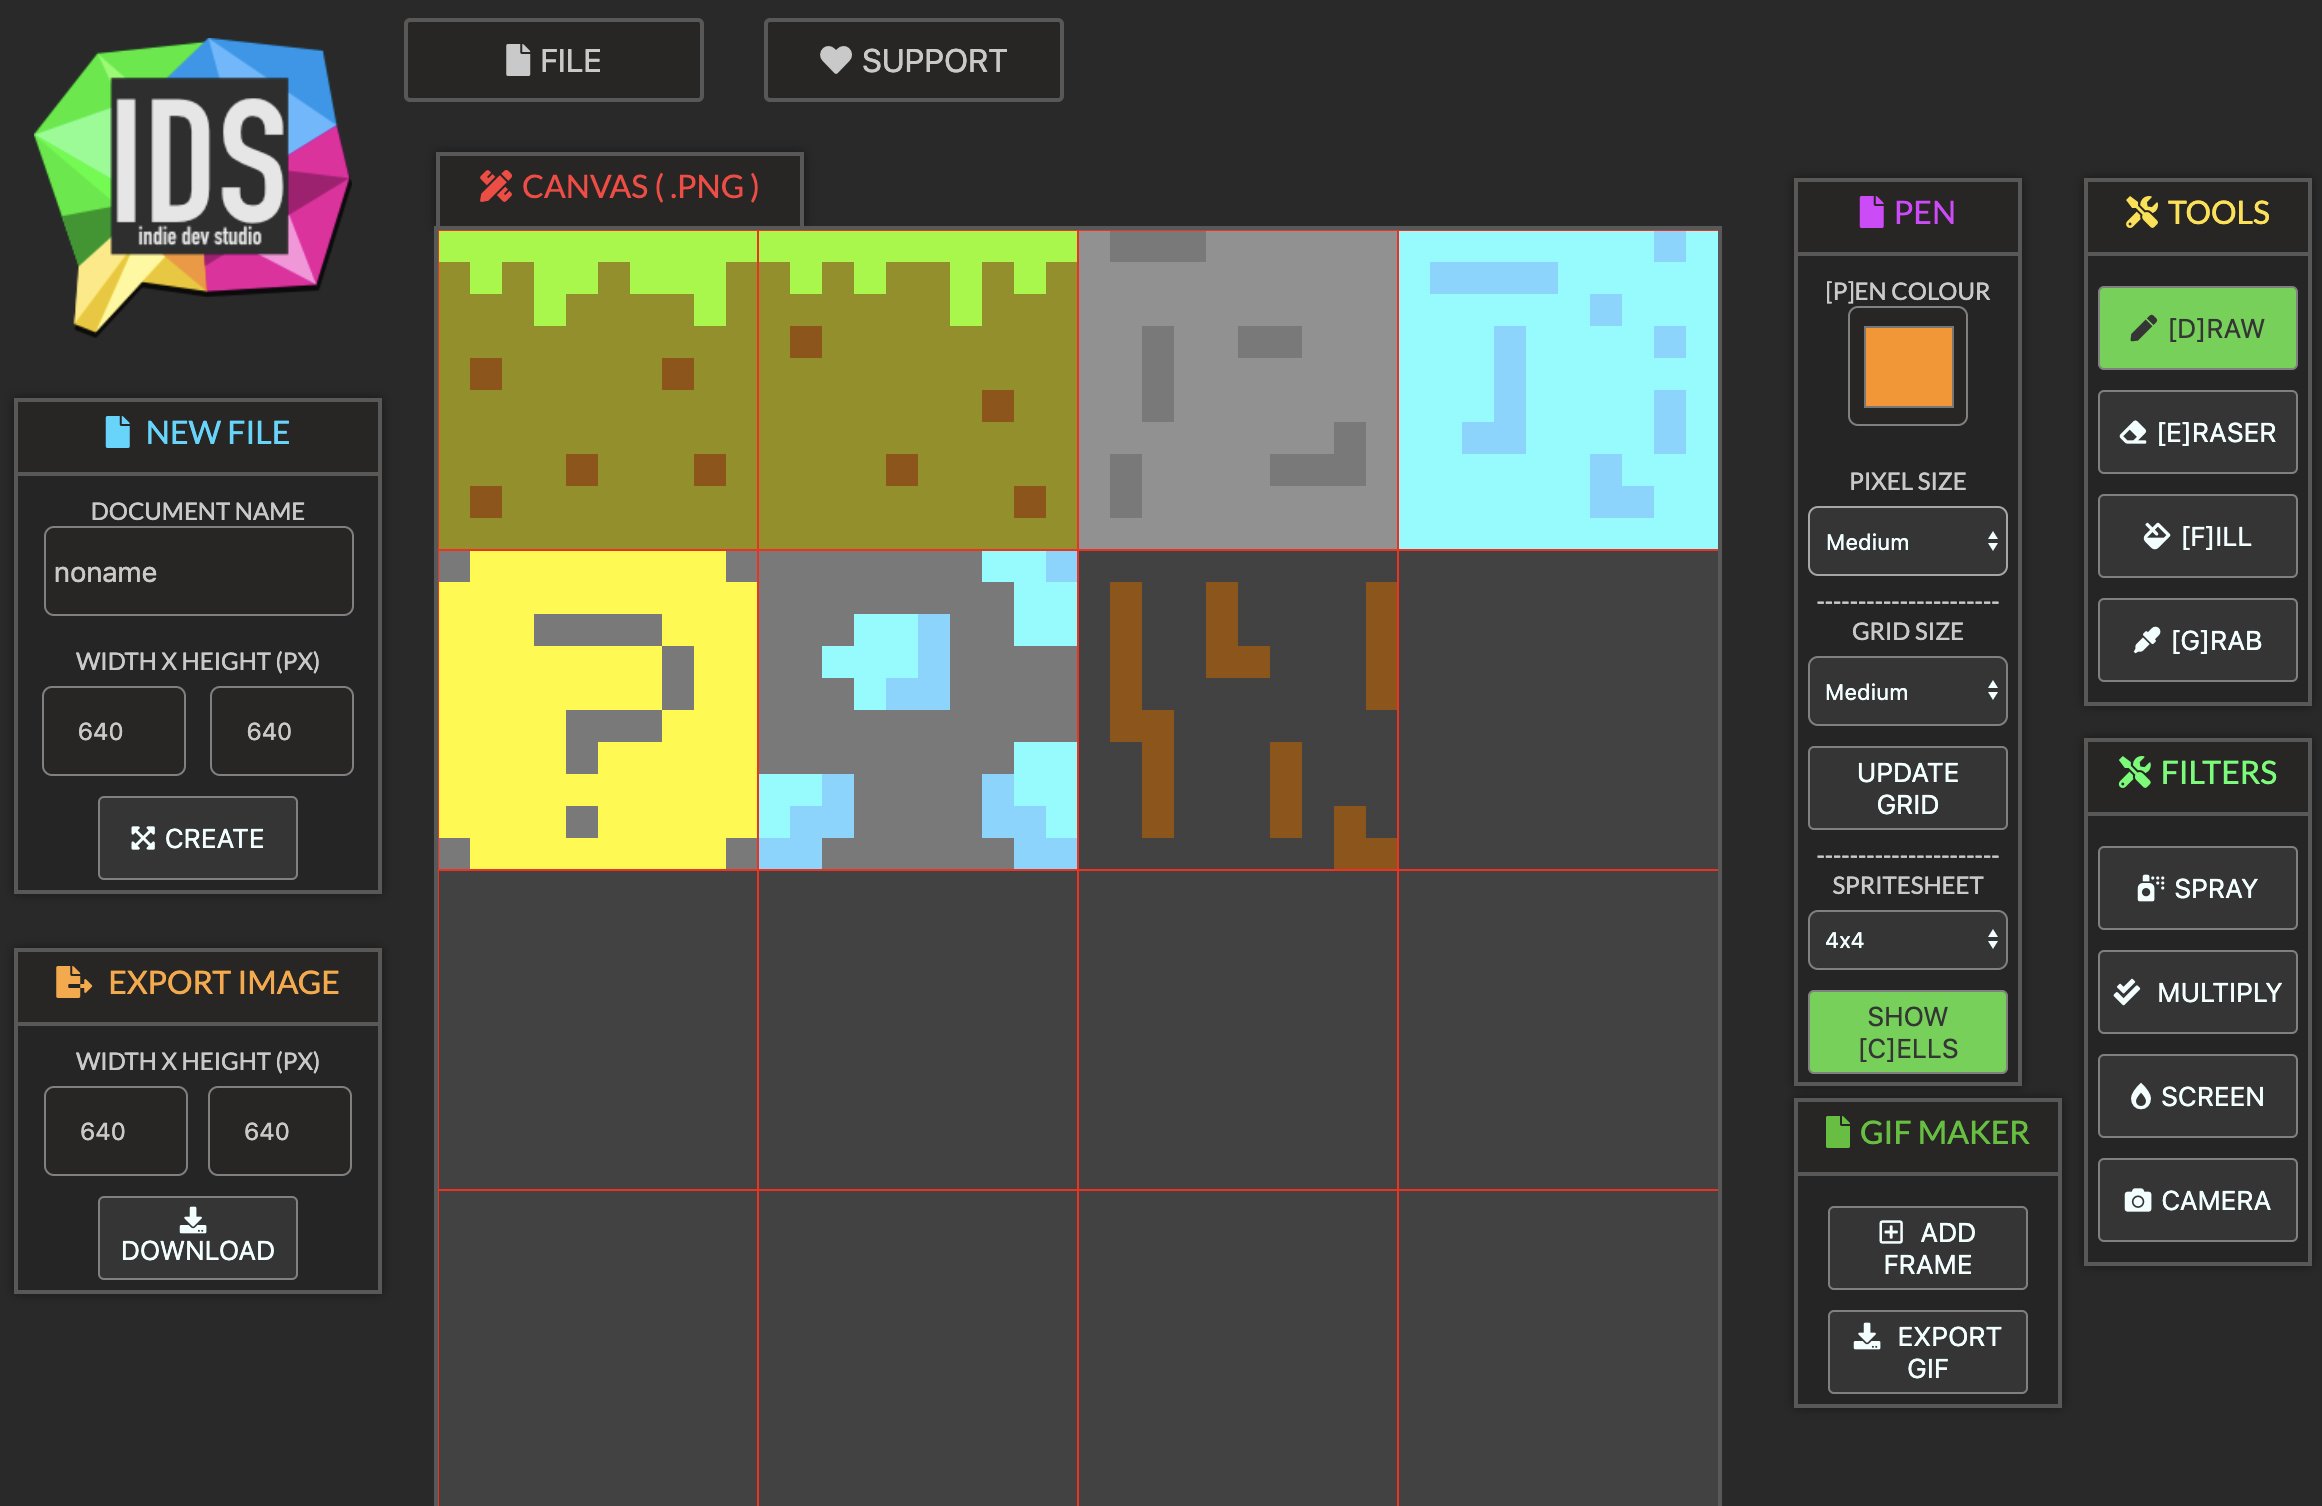The image size is (2322, 1506).
Task: Open the Spritesheet 4x4 dropdown
Action: [1907, 940]
